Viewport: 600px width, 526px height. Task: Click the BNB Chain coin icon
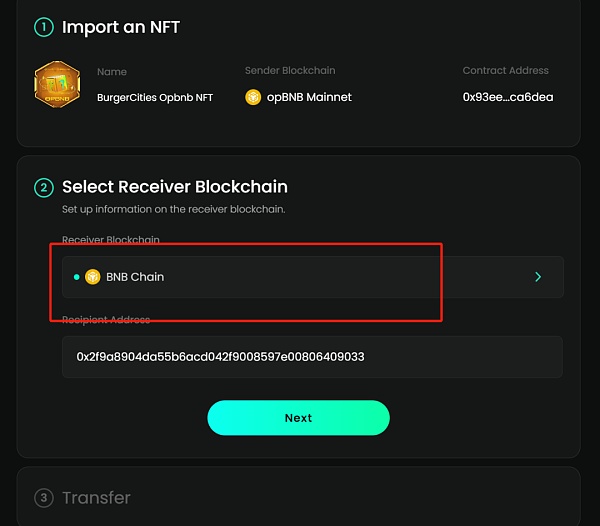93,276
